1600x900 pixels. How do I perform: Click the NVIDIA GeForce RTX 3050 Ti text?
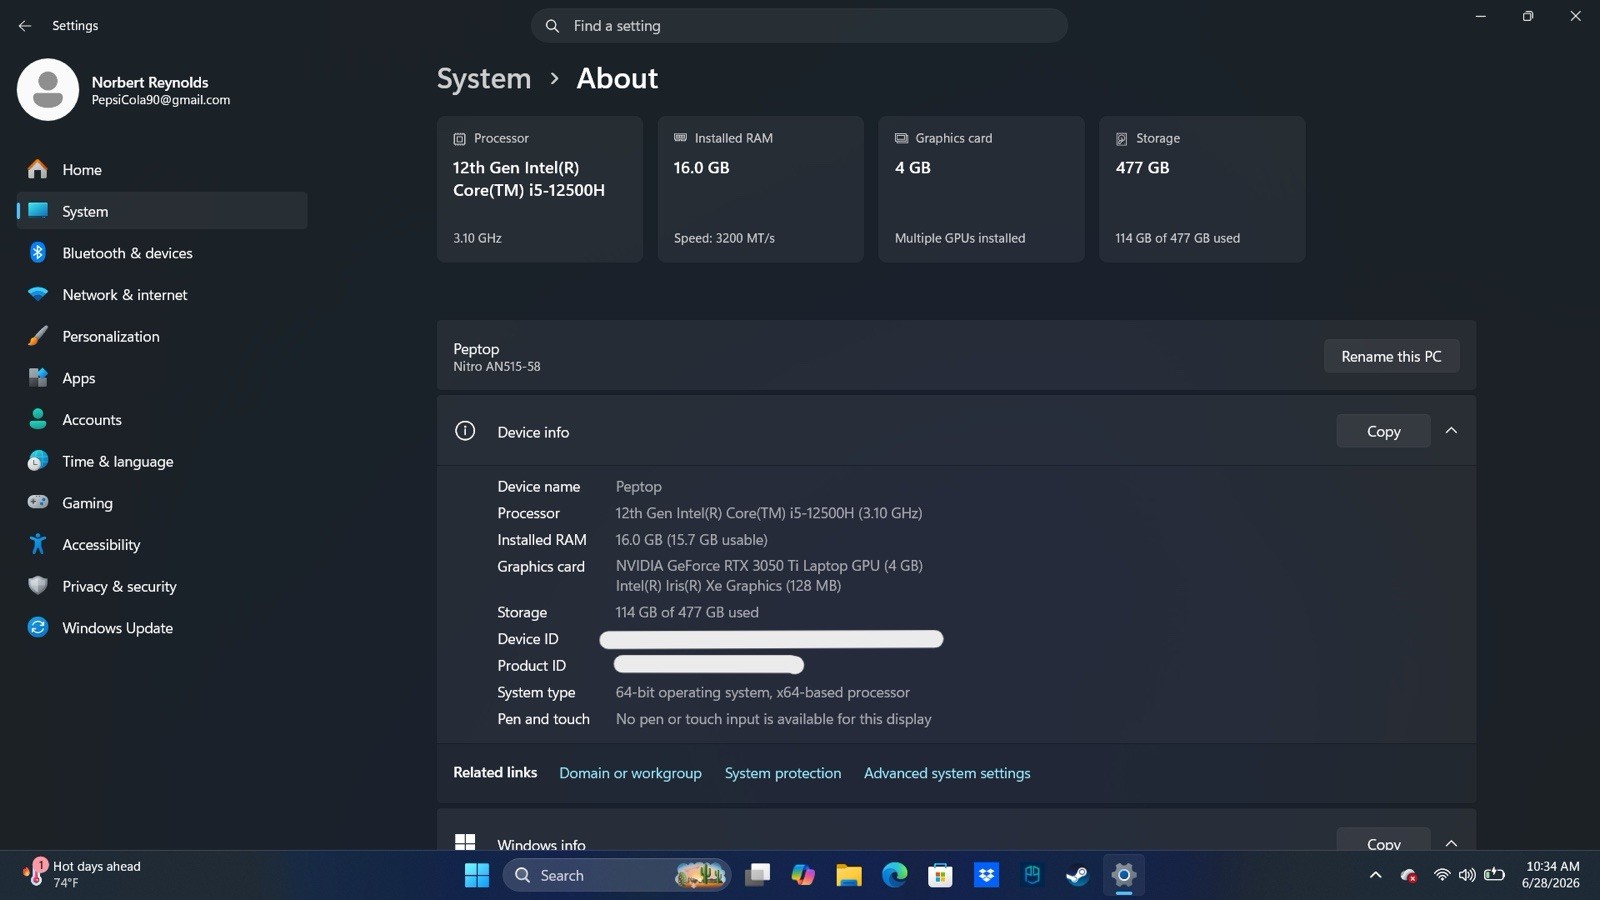(x=769, y=566)
